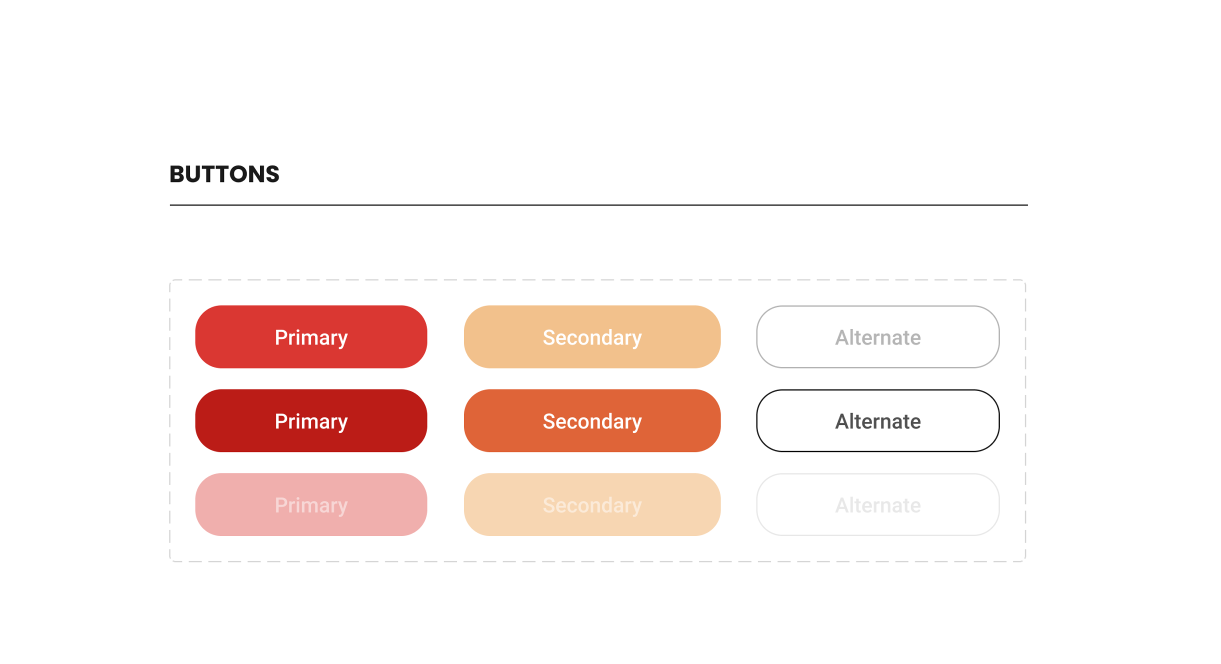Click the BUTTONS section heading
Image resolution: width=1221 pixels, height=664 pixels.
click(224, 174)
